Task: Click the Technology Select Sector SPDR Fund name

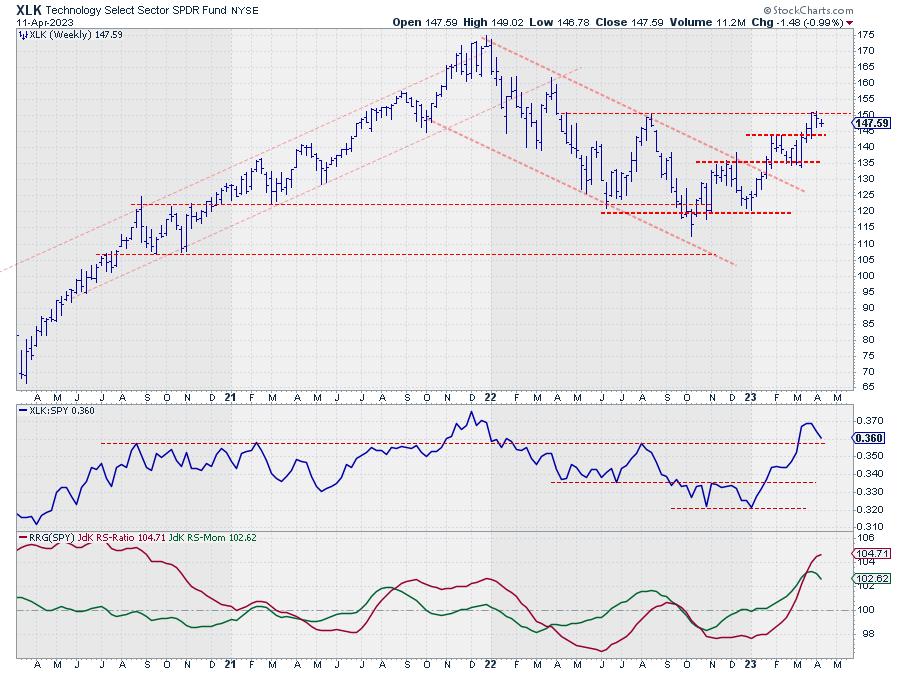Action: pos(160,9)
